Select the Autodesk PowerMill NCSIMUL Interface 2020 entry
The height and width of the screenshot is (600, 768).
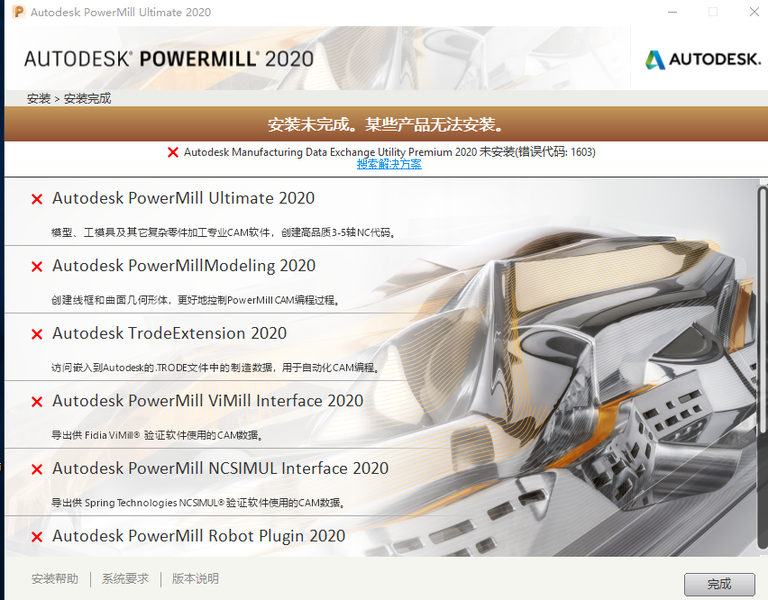(220, 469)
